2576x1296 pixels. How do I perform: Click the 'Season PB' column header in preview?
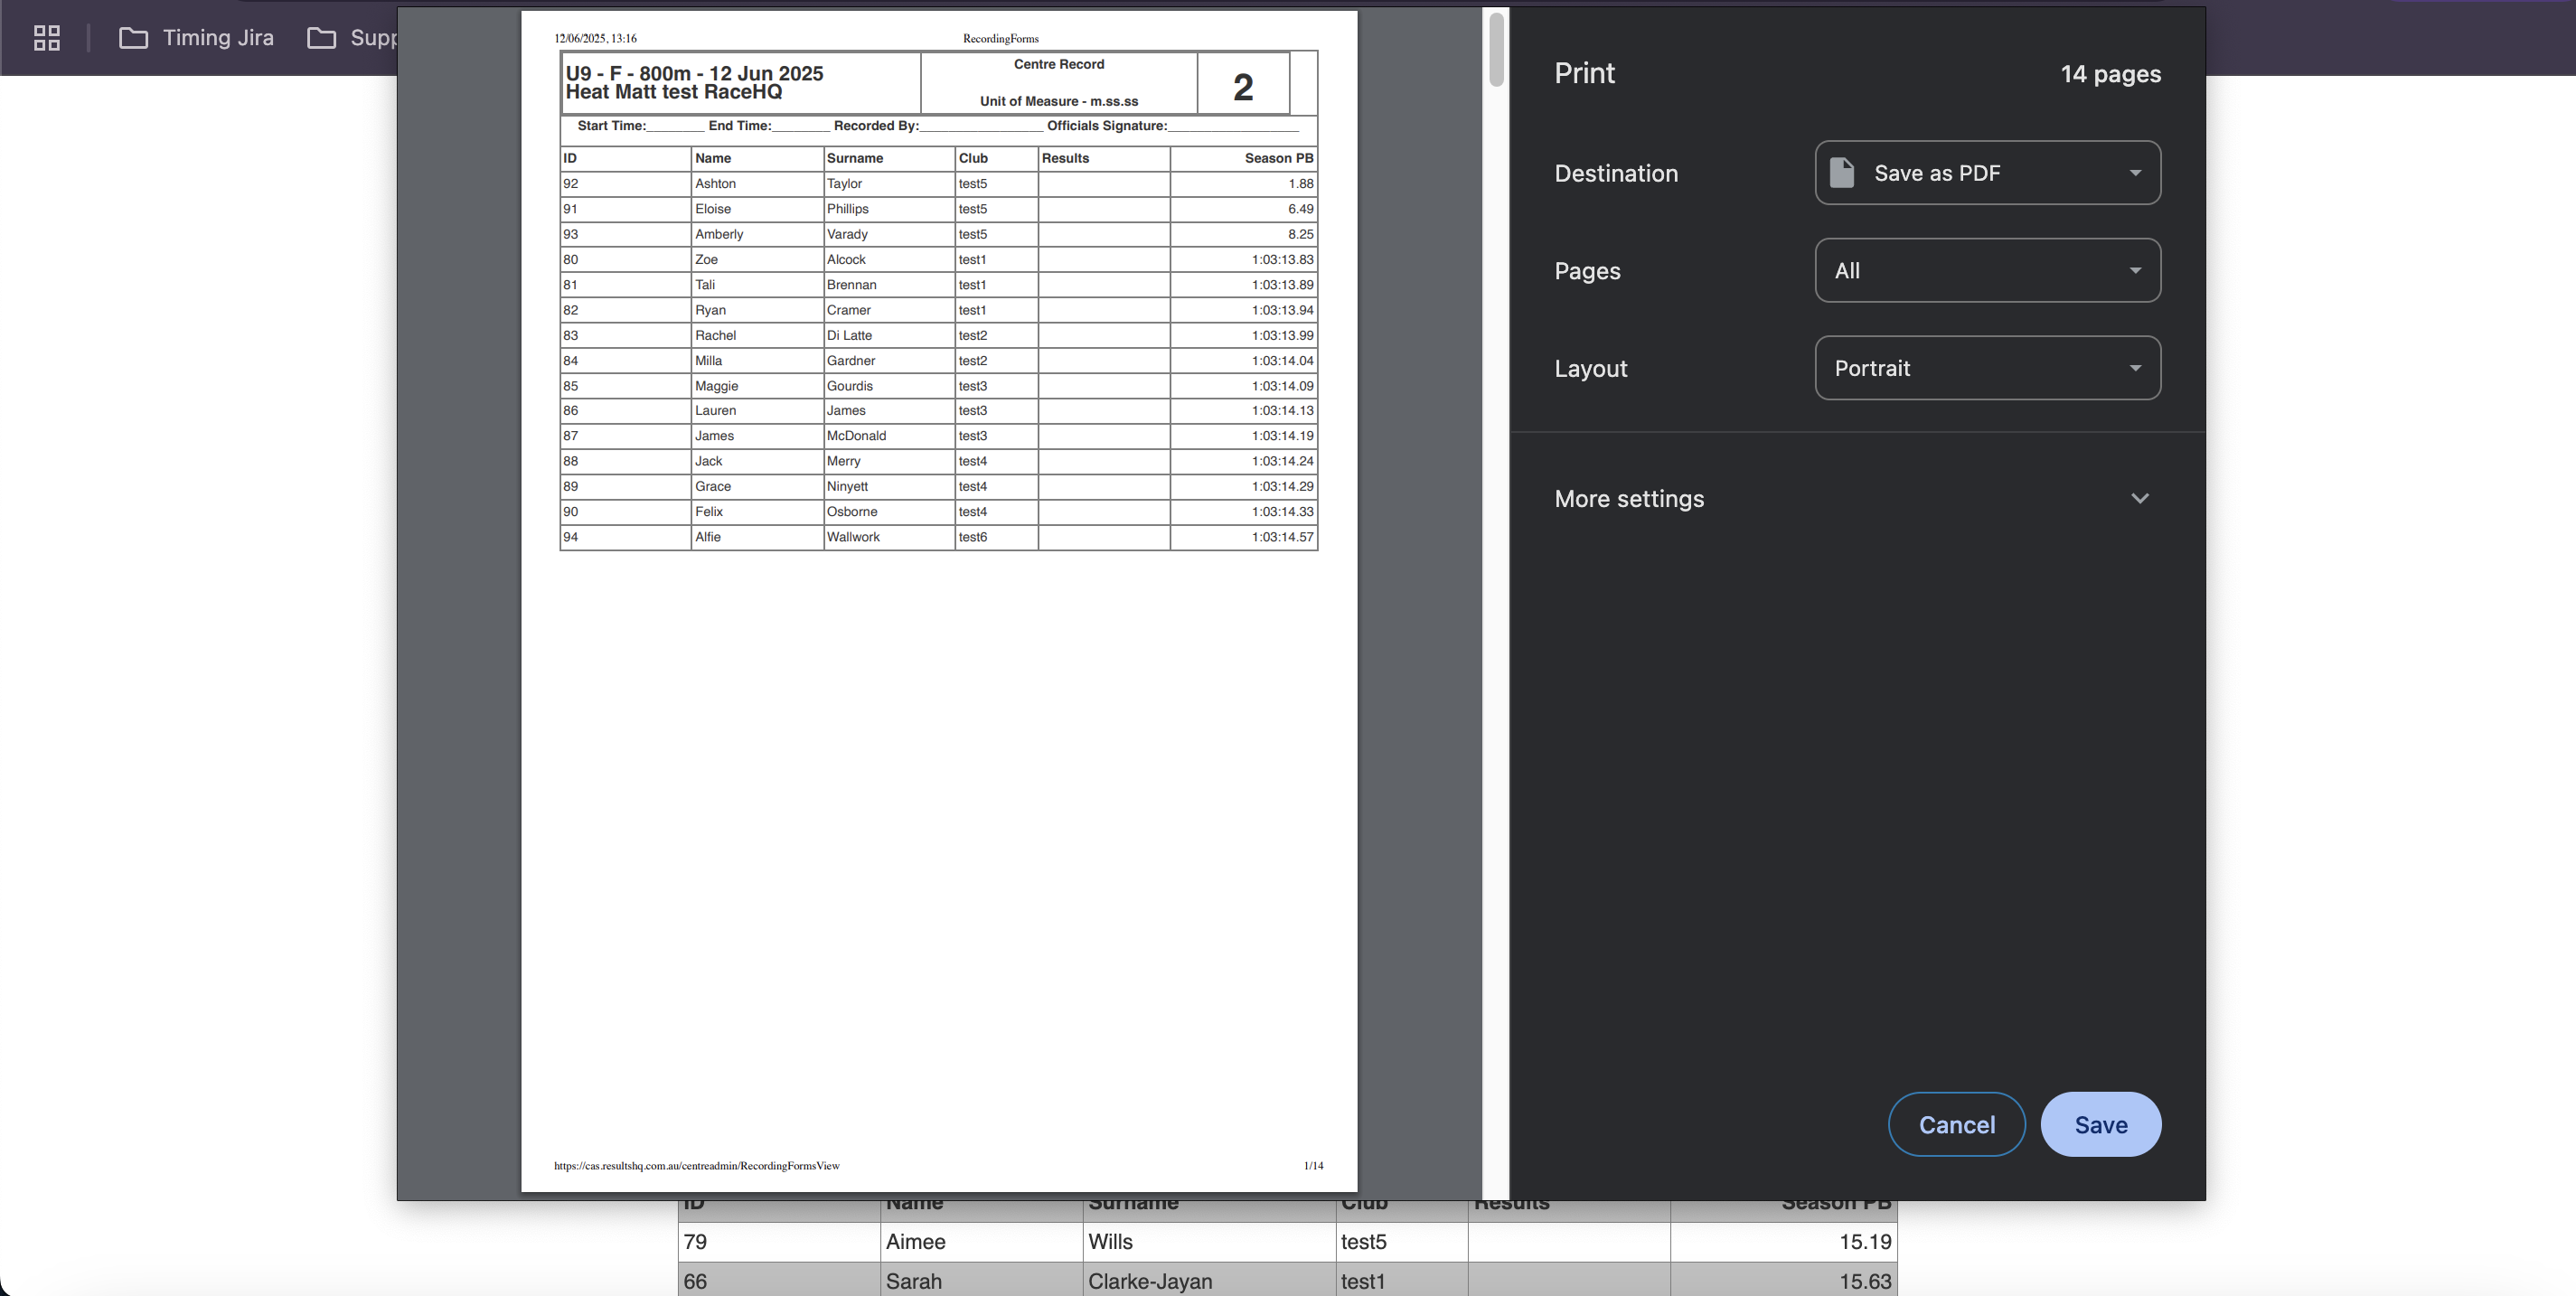coord(1278,158)
